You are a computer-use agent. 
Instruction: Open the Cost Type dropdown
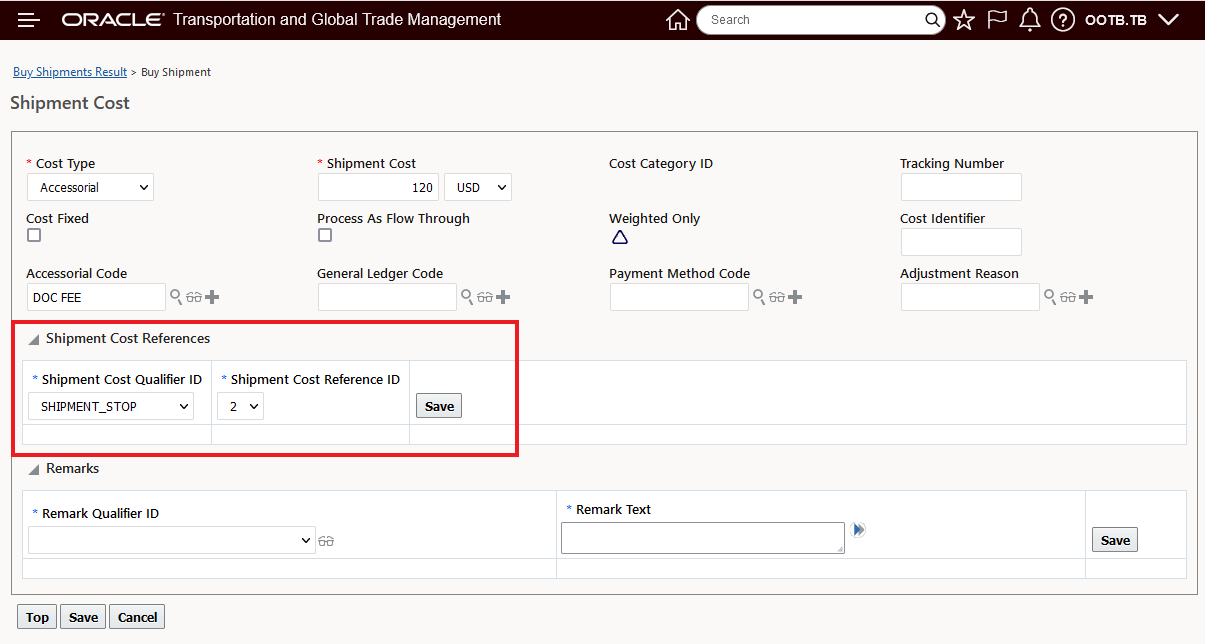tap(90, 187)
